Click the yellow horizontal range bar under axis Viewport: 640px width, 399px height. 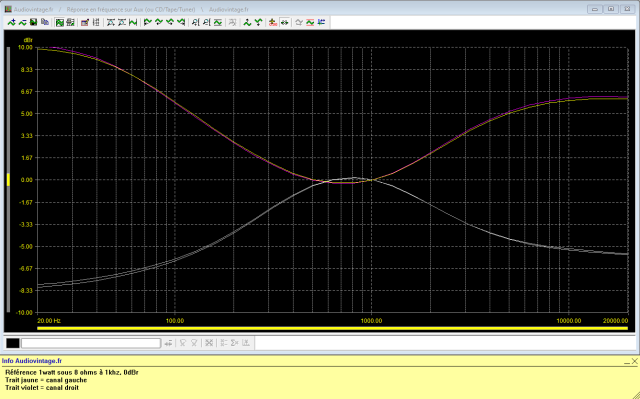coord(332,328)
